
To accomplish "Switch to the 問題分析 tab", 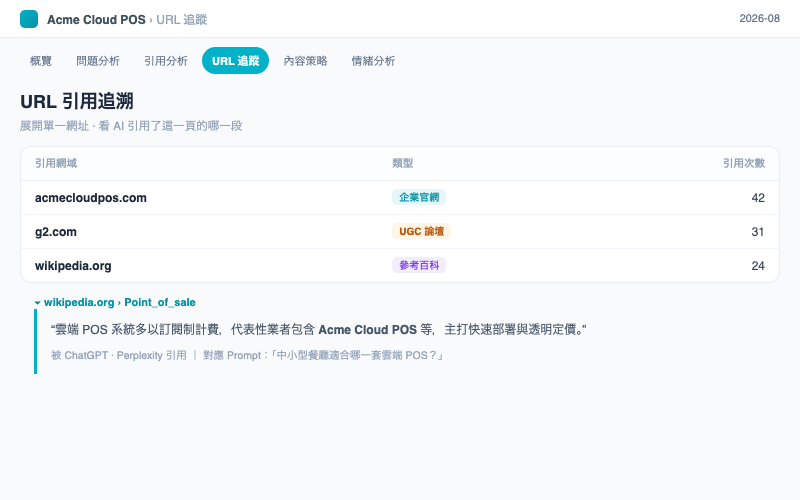I will coord(98,61).
